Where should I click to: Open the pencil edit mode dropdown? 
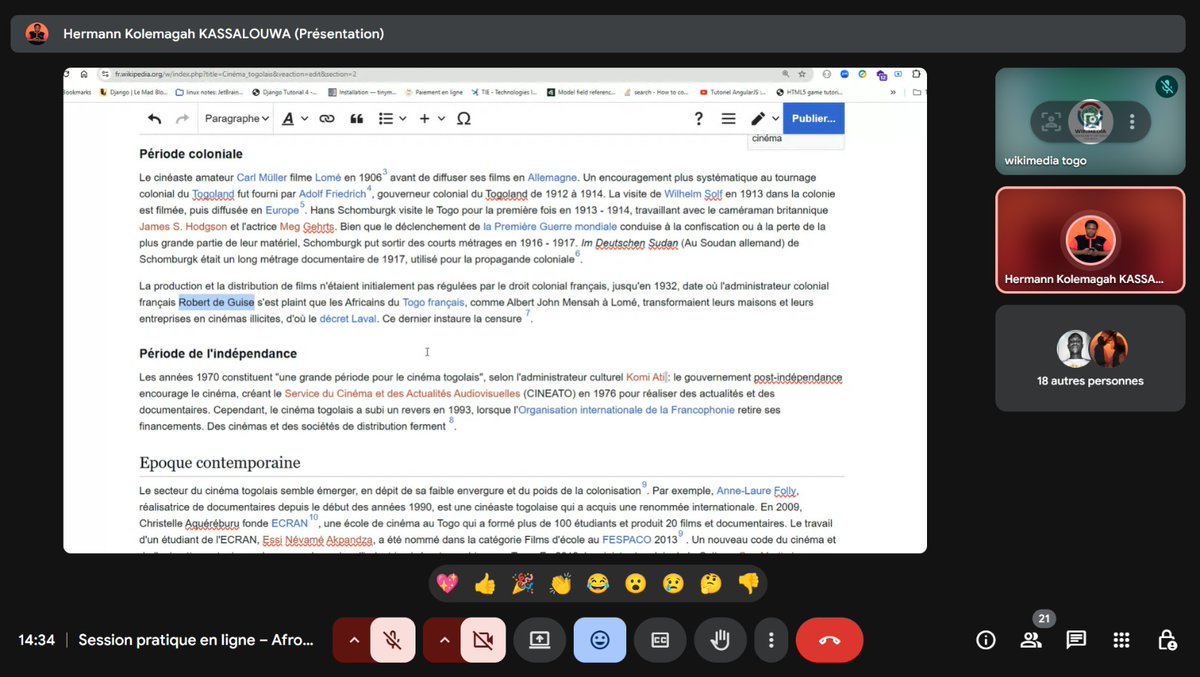coord(765,118)
